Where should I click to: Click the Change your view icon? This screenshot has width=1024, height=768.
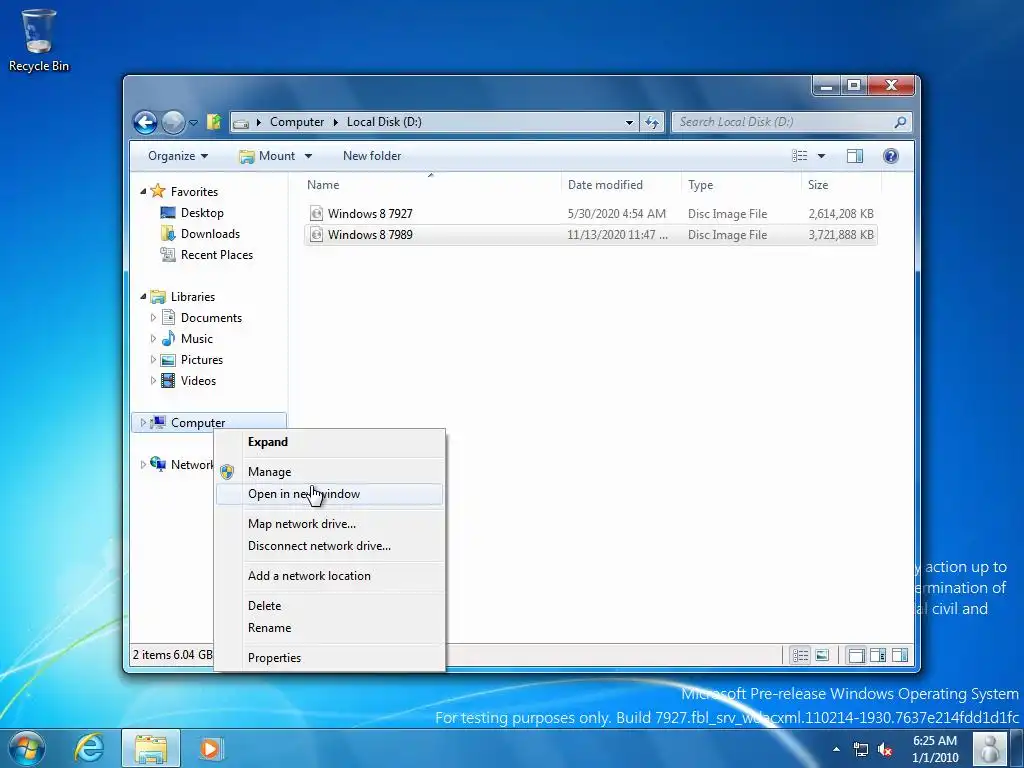pos(799,156)
